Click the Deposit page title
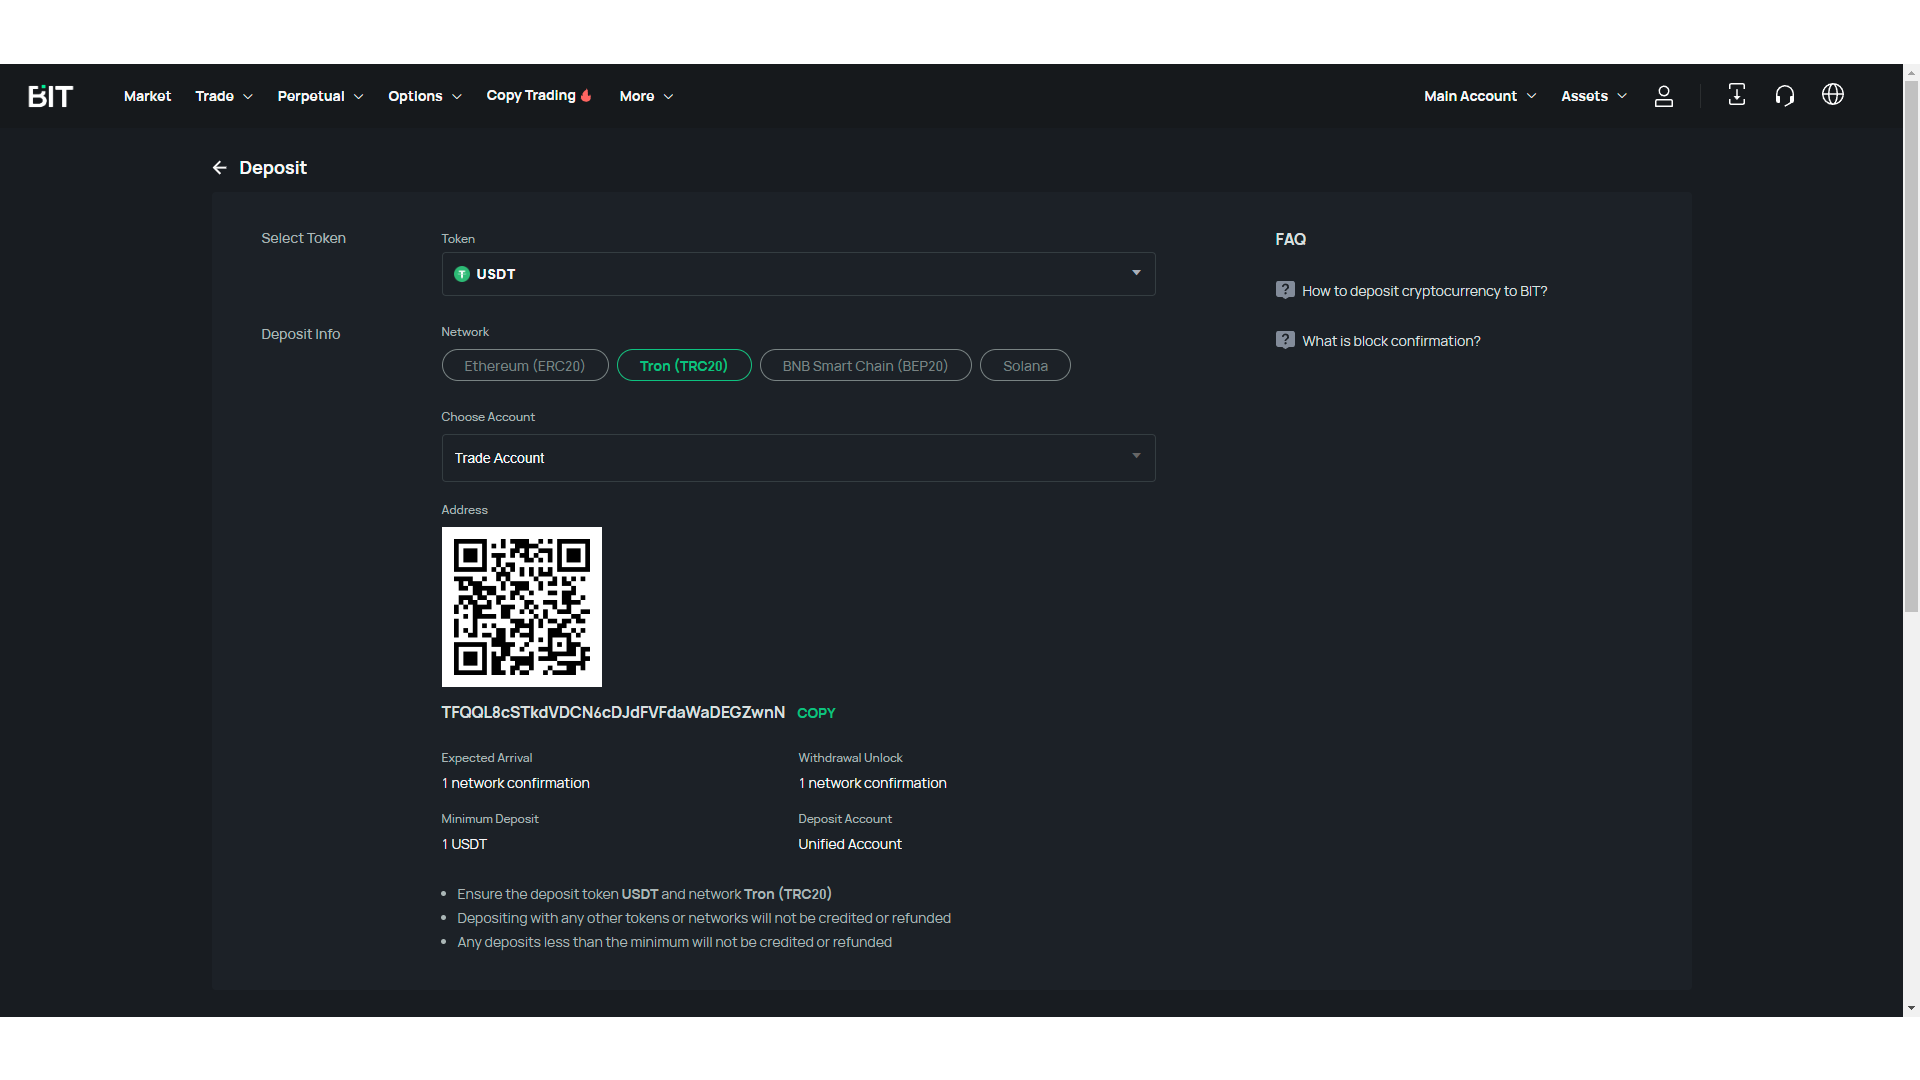 [x=273, y=168]
